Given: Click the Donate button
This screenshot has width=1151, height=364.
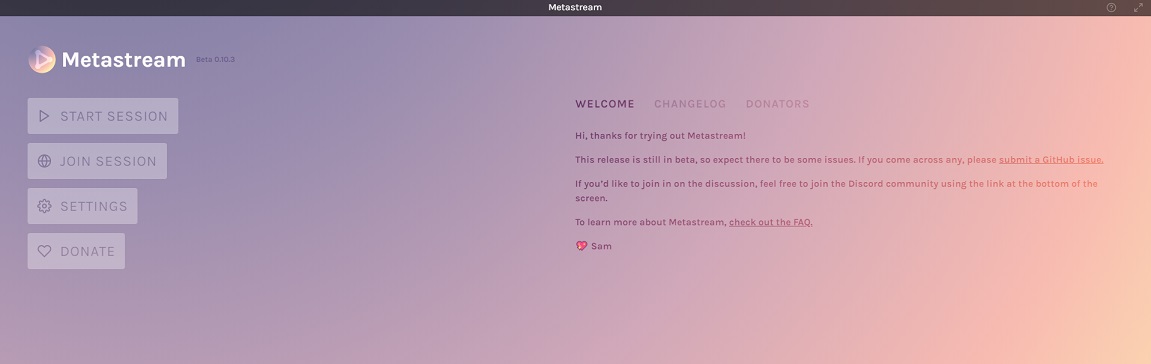Looking at the screenshot, I should [76, 251].
